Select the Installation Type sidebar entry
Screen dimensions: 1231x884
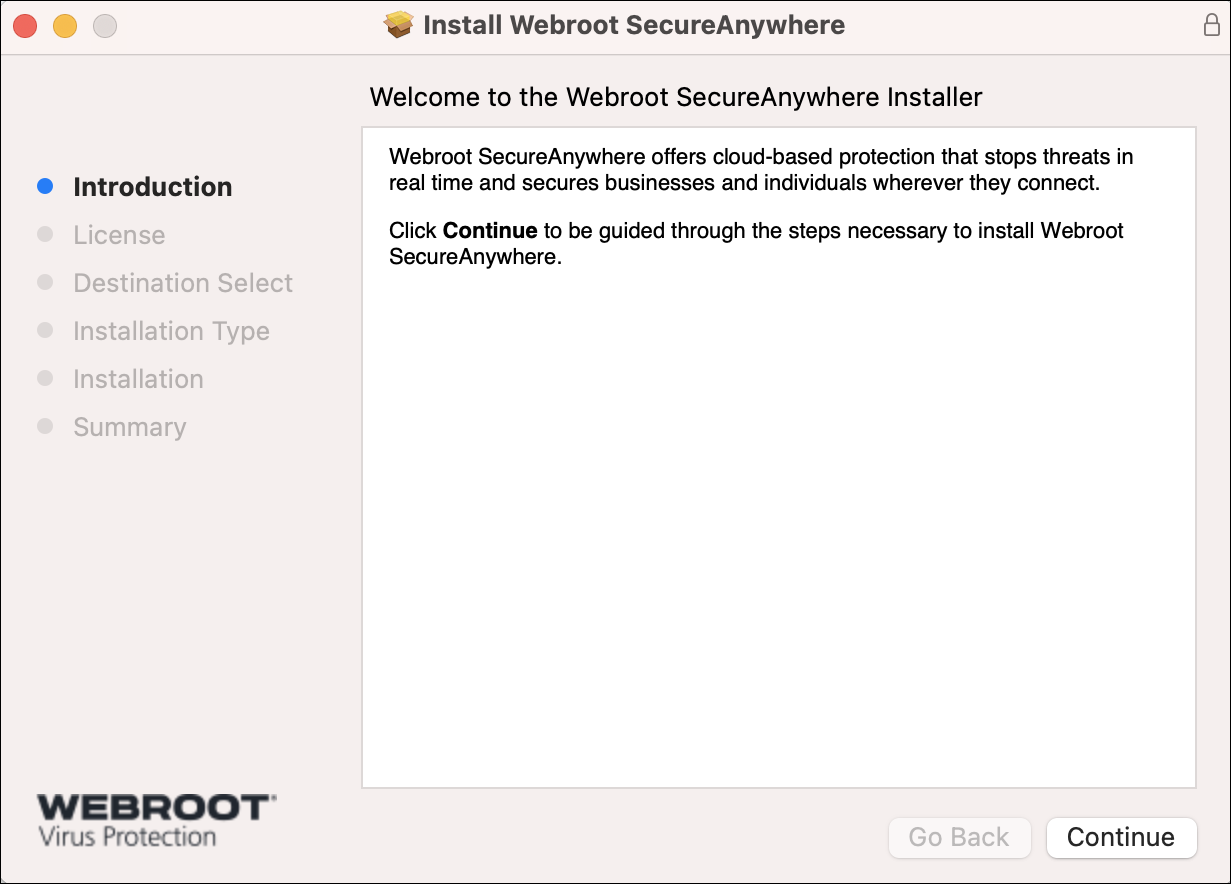coord(171,330)
